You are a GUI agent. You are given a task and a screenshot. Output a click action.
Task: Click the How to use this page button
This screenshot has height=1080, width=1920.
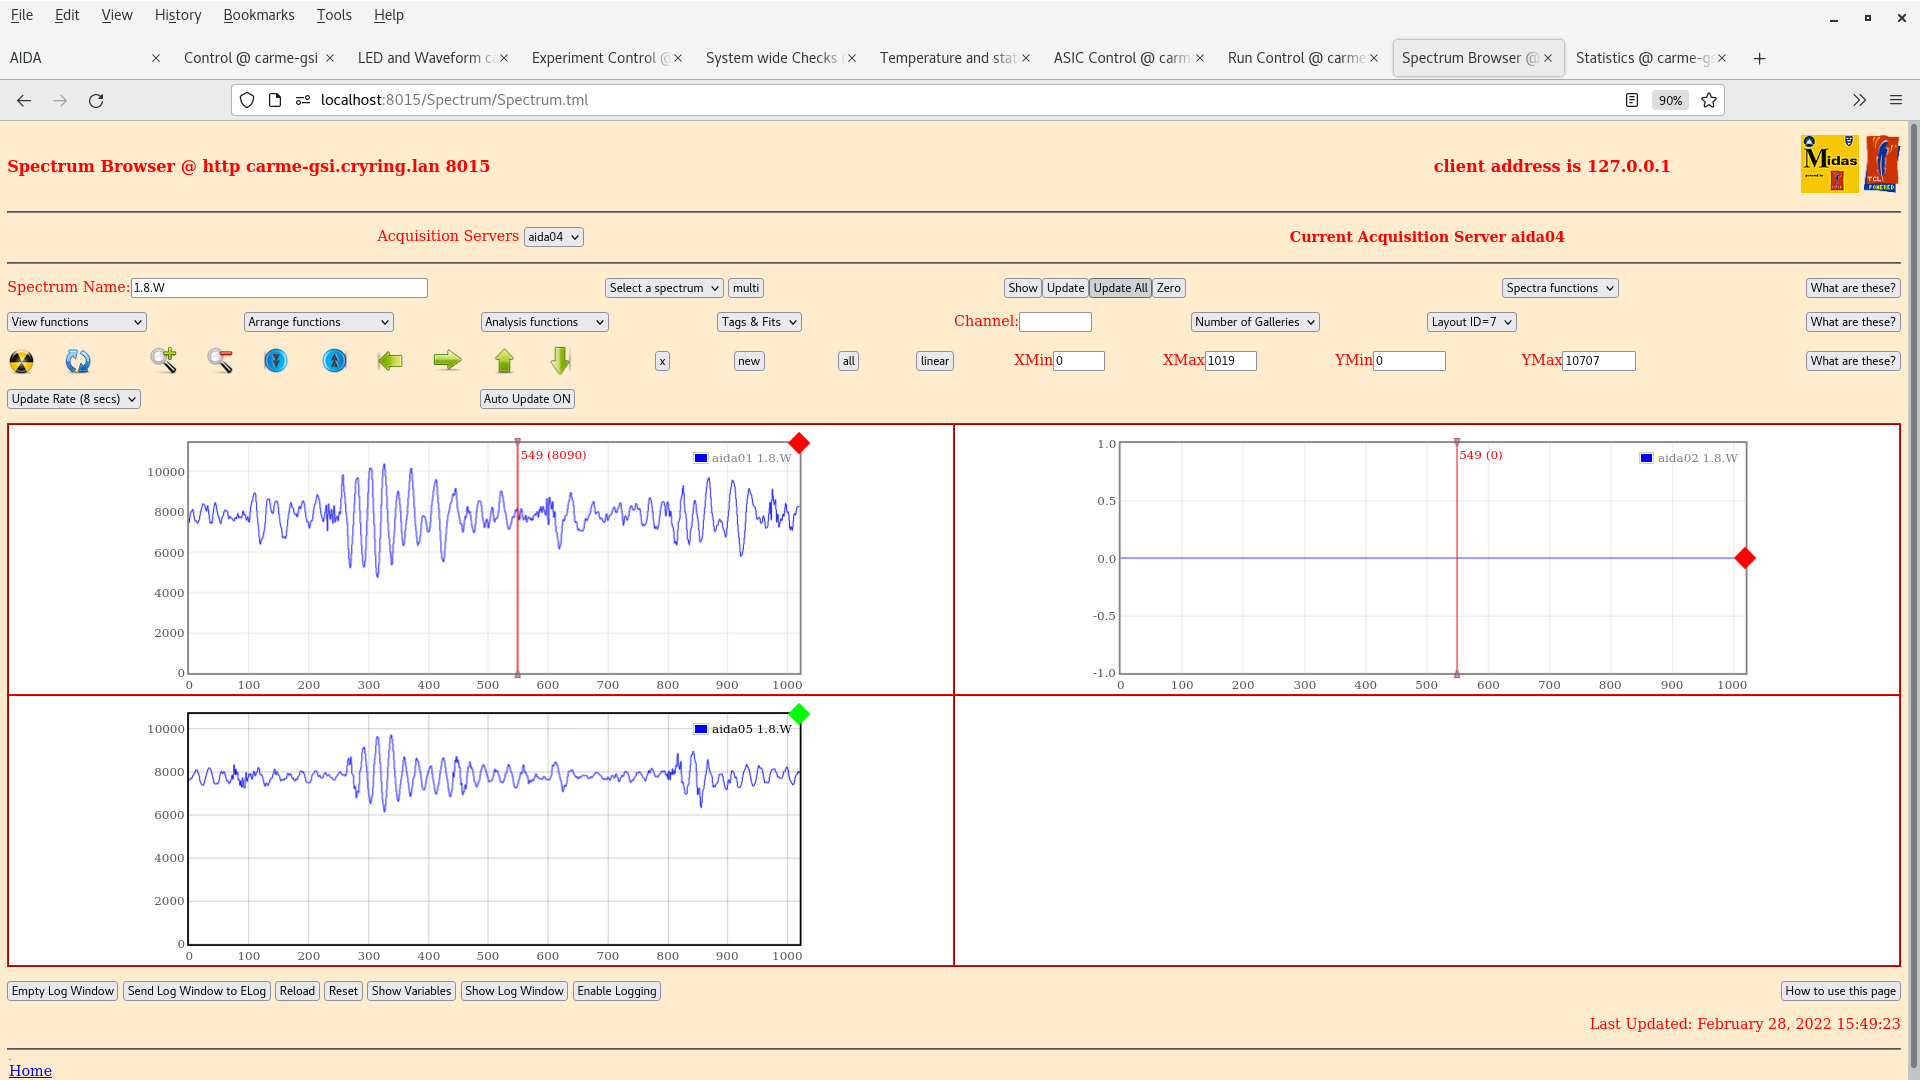(1840, 991)
